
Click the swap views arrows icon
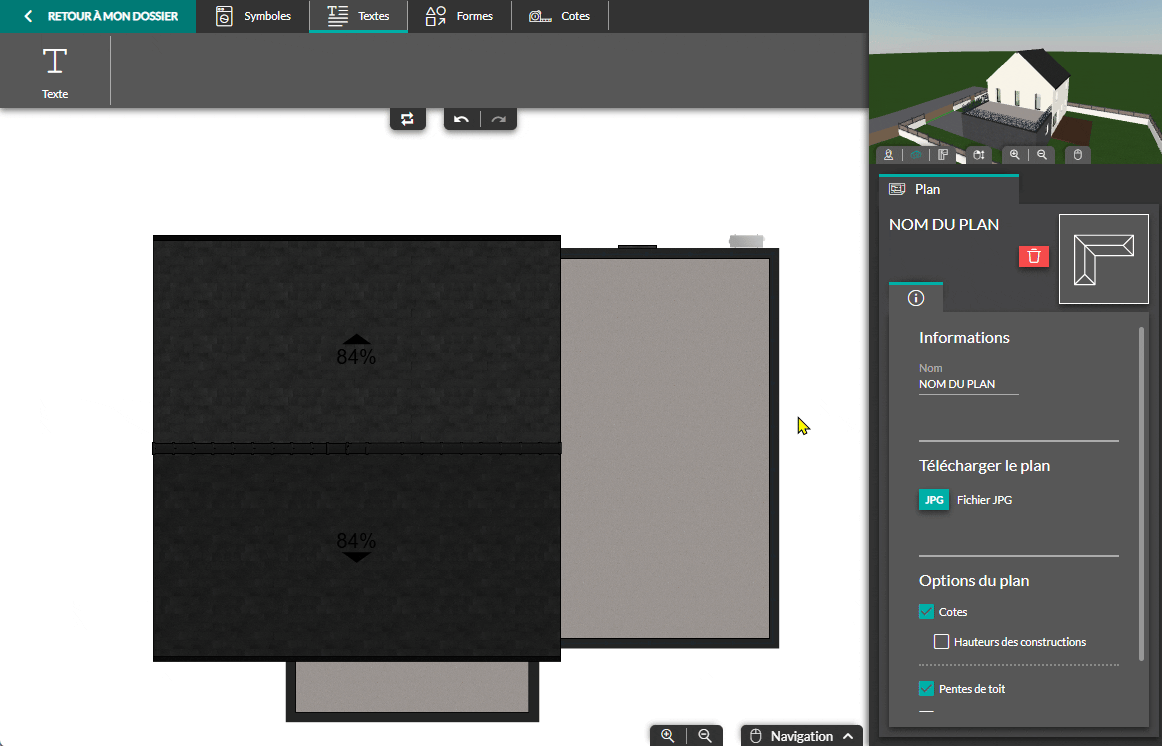[407, 119]
